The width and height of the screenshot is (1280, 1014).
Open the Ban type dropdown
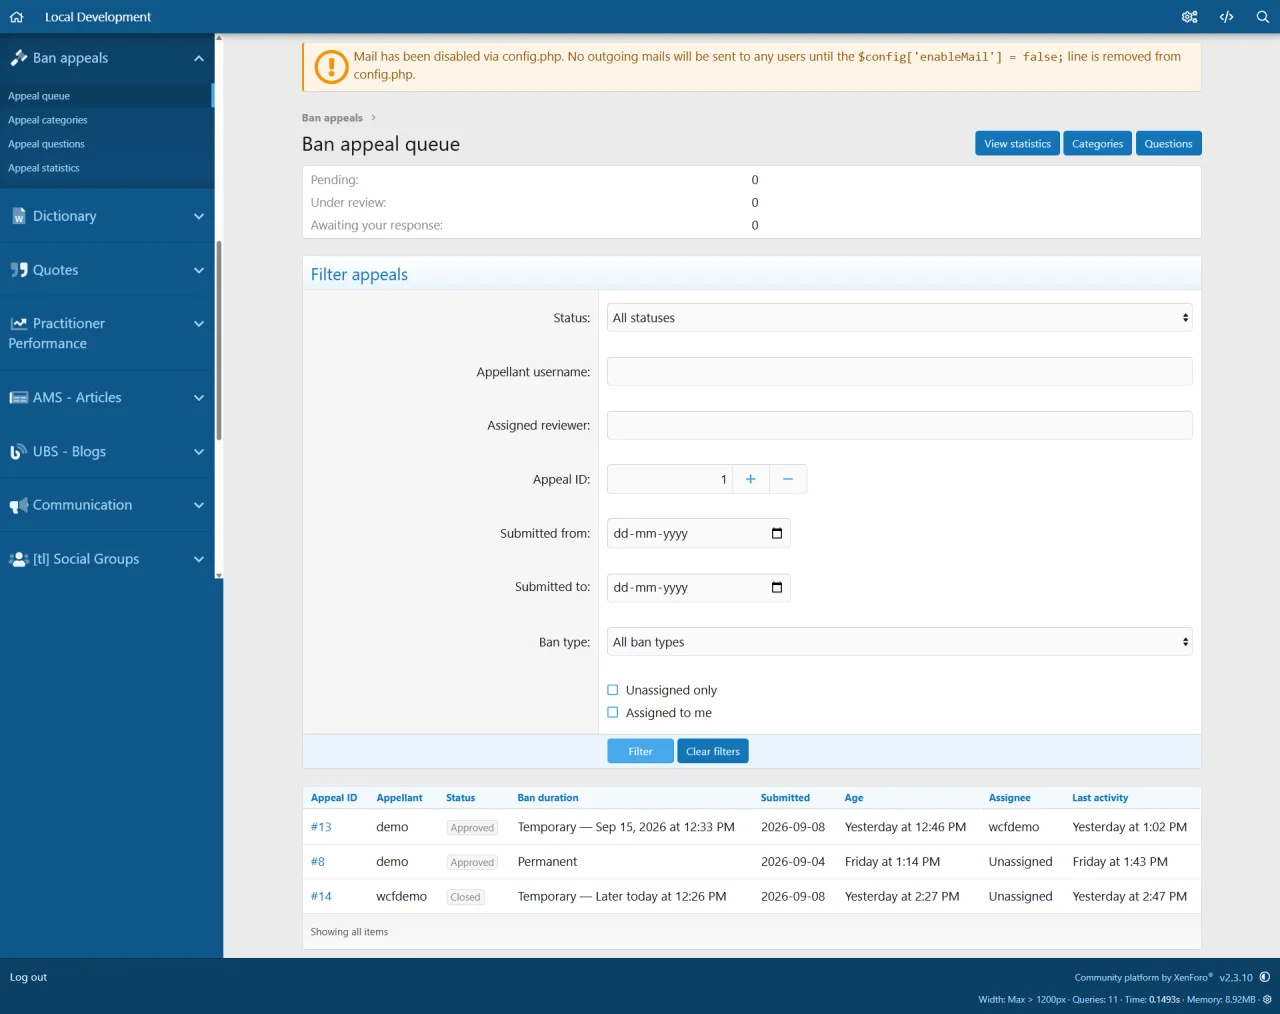pyautogui.click(x=900, y=642)
